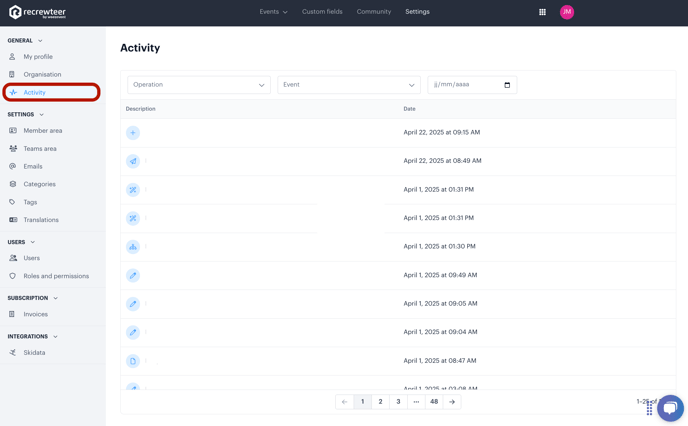Click the date April 22, 2025 at 09:15 AM
The width and height of the screenshot is (688, 426).
click(x=442, y=132)
